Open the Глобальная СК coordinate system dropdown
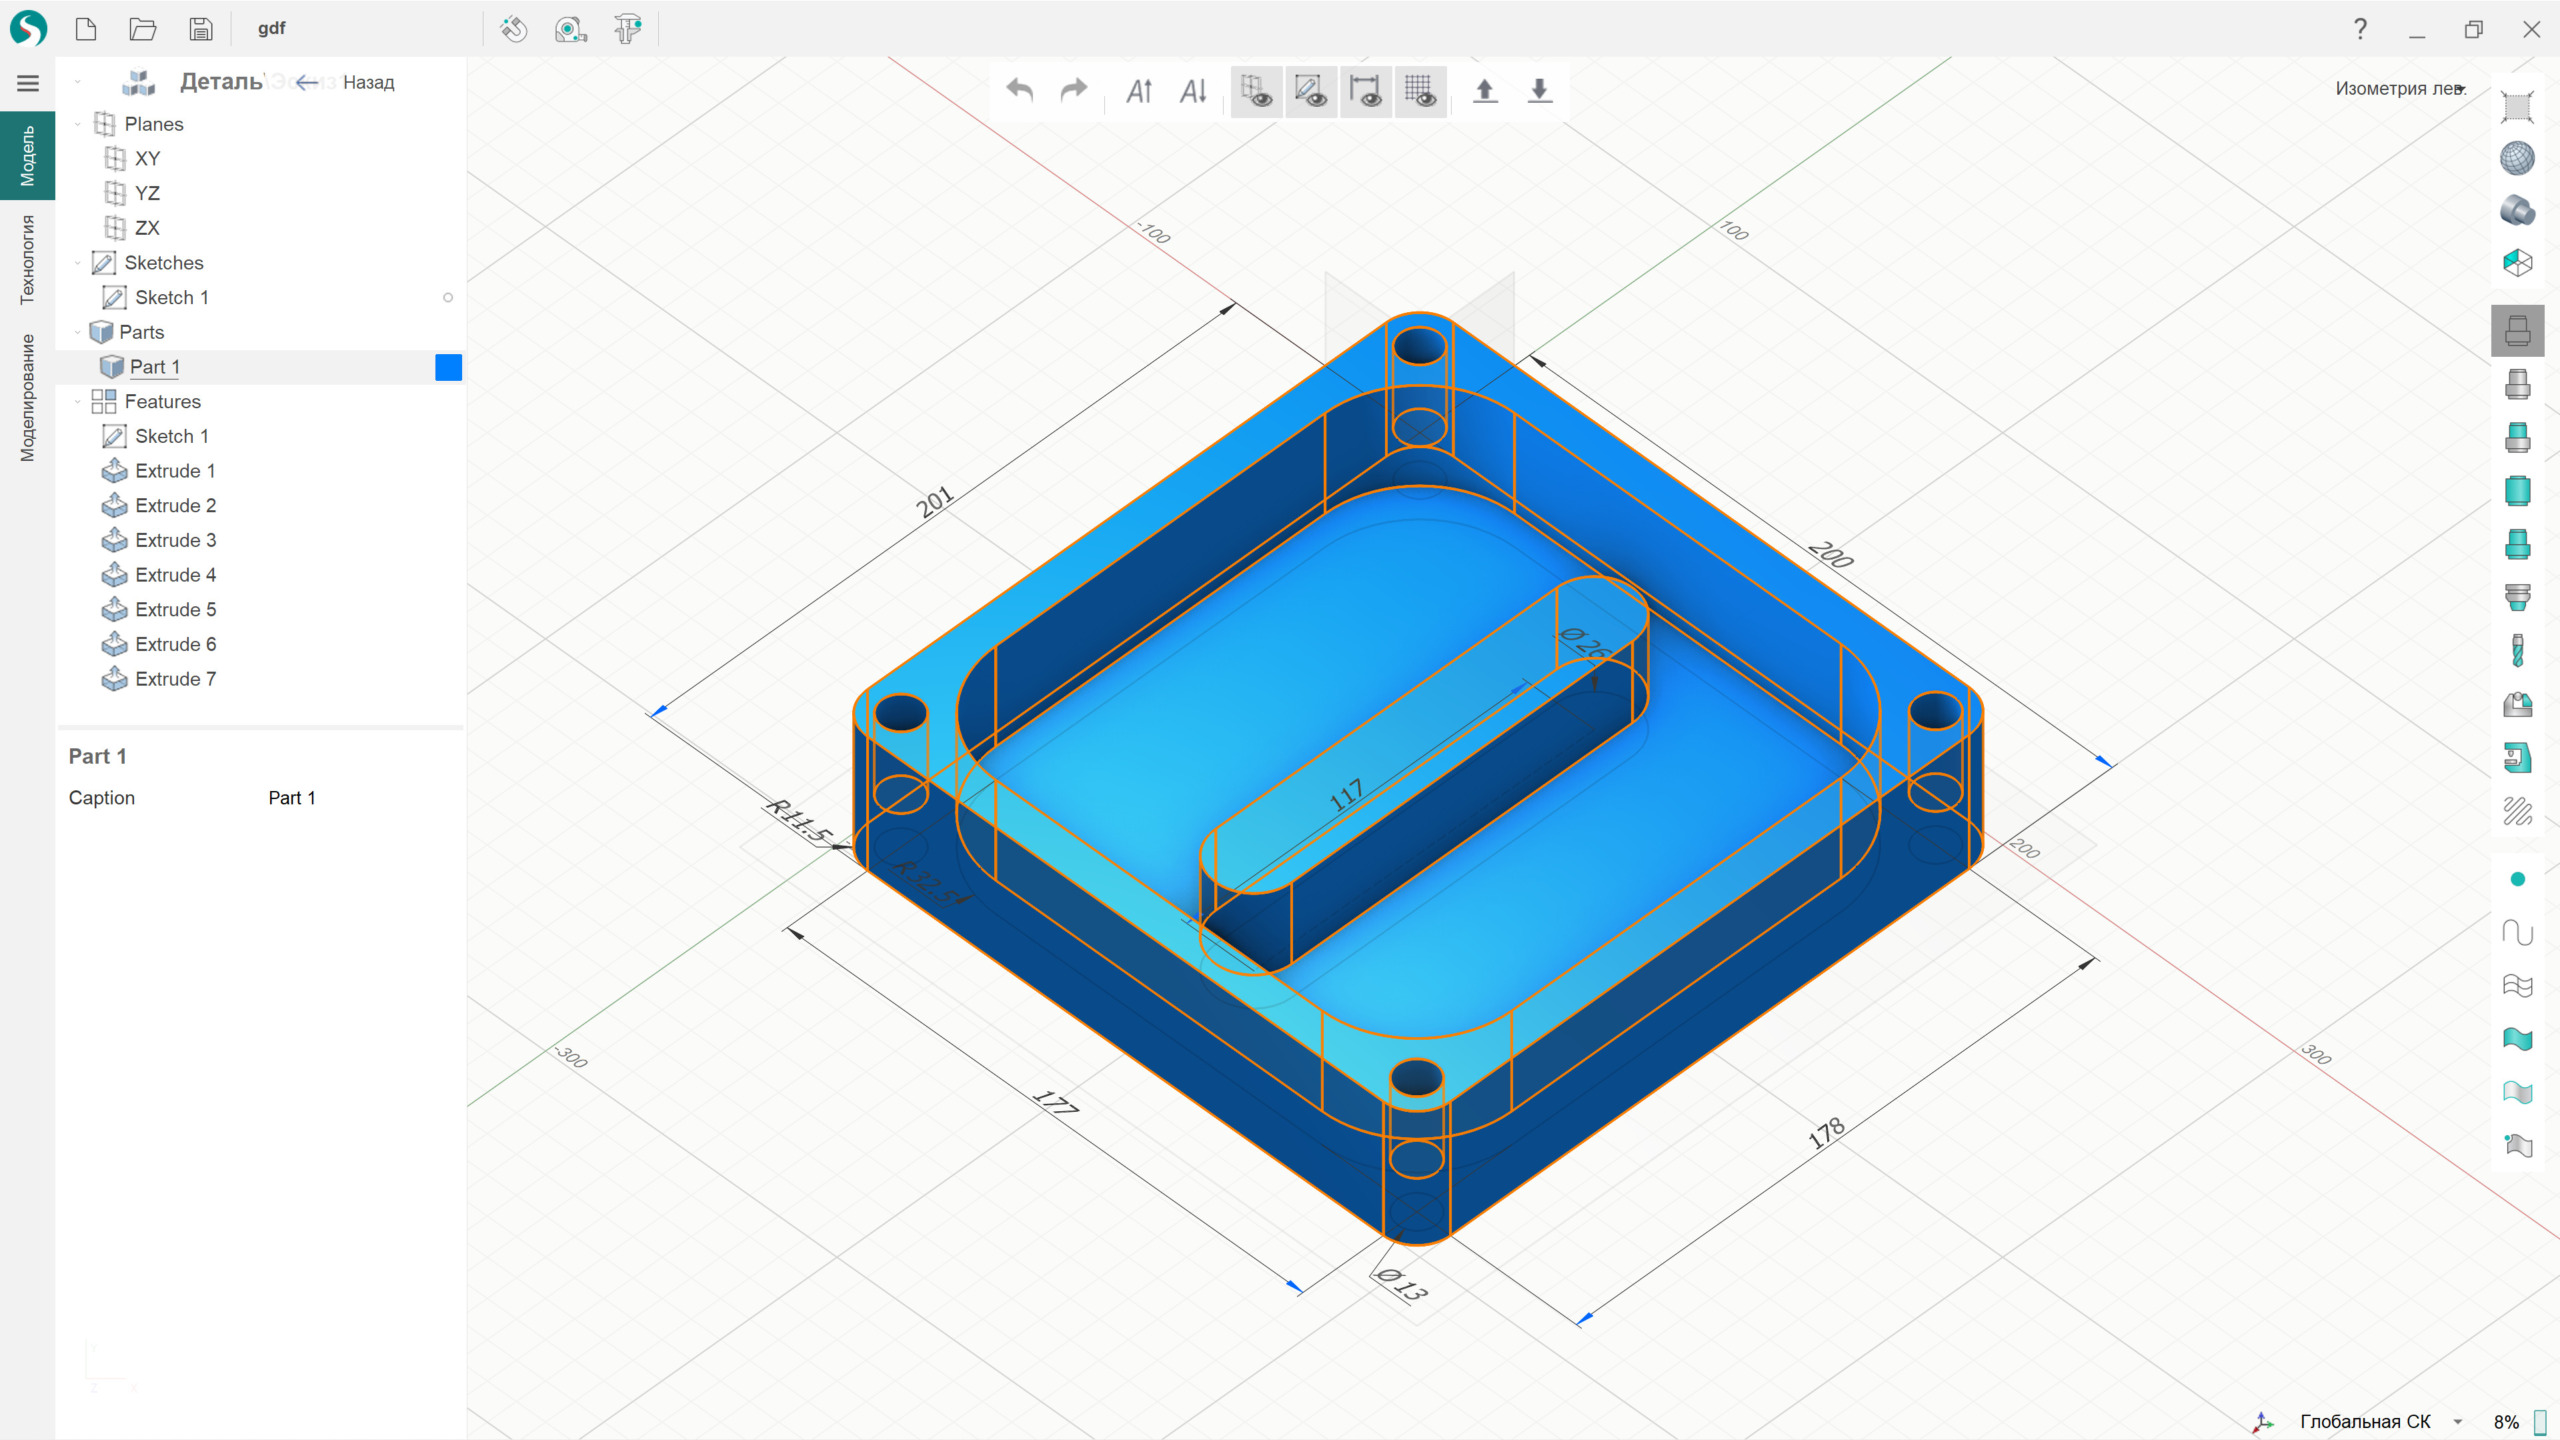Image resolution: width=2560 pixels, height=1440 pixels. point(2458,1421)
